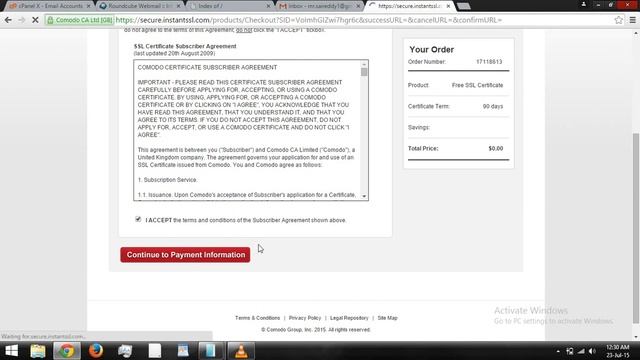
Task: Open File Explorer from the taskbar
Action: click(x=38, y=351)
